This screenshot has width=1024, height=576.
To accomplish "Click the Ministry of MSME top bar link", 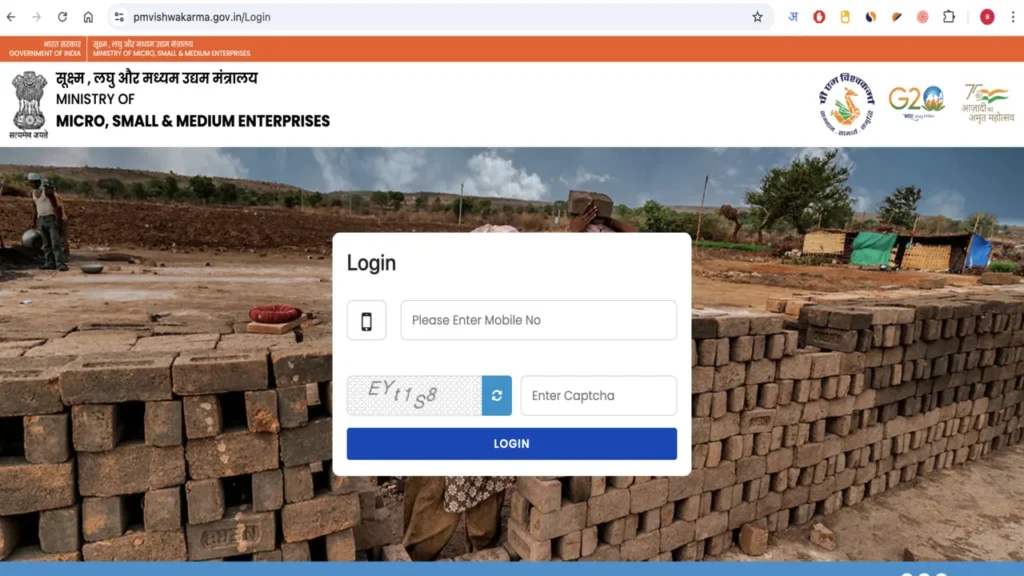I will (171, 48).
